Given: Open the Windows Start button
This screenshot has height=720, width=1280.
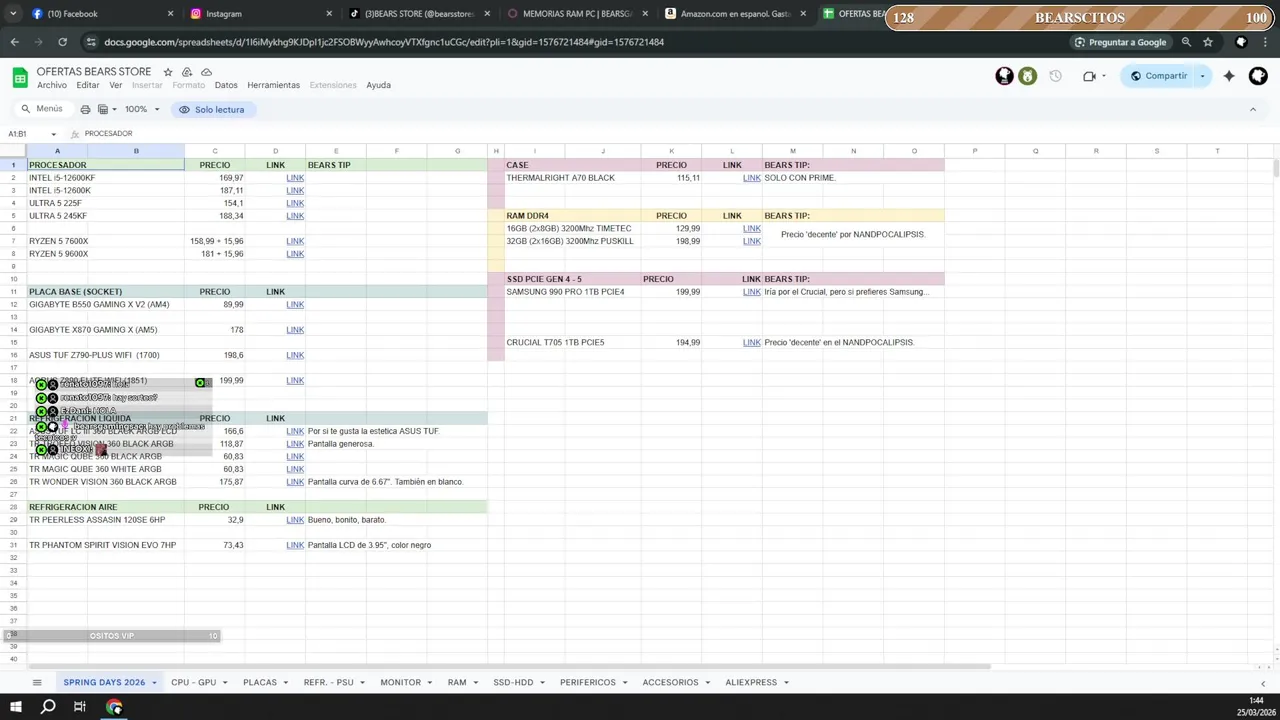Looking at the screenshot, I should 15,707.
